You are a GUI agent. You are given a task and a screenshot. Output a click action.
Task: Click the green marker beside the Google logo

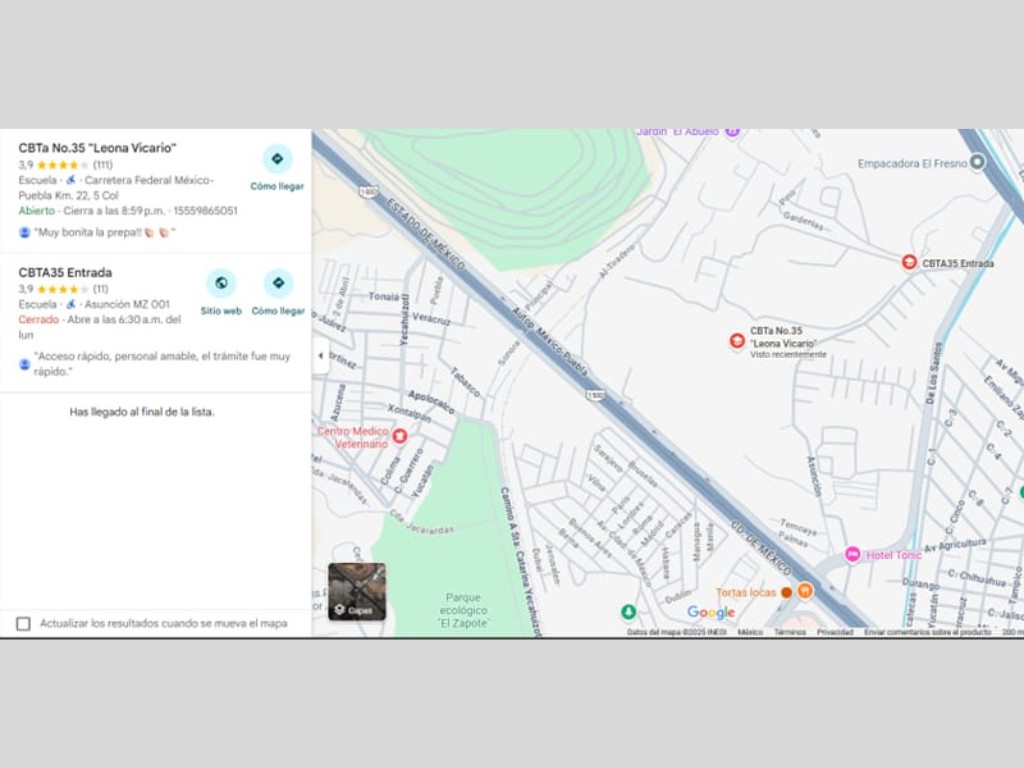628,611
